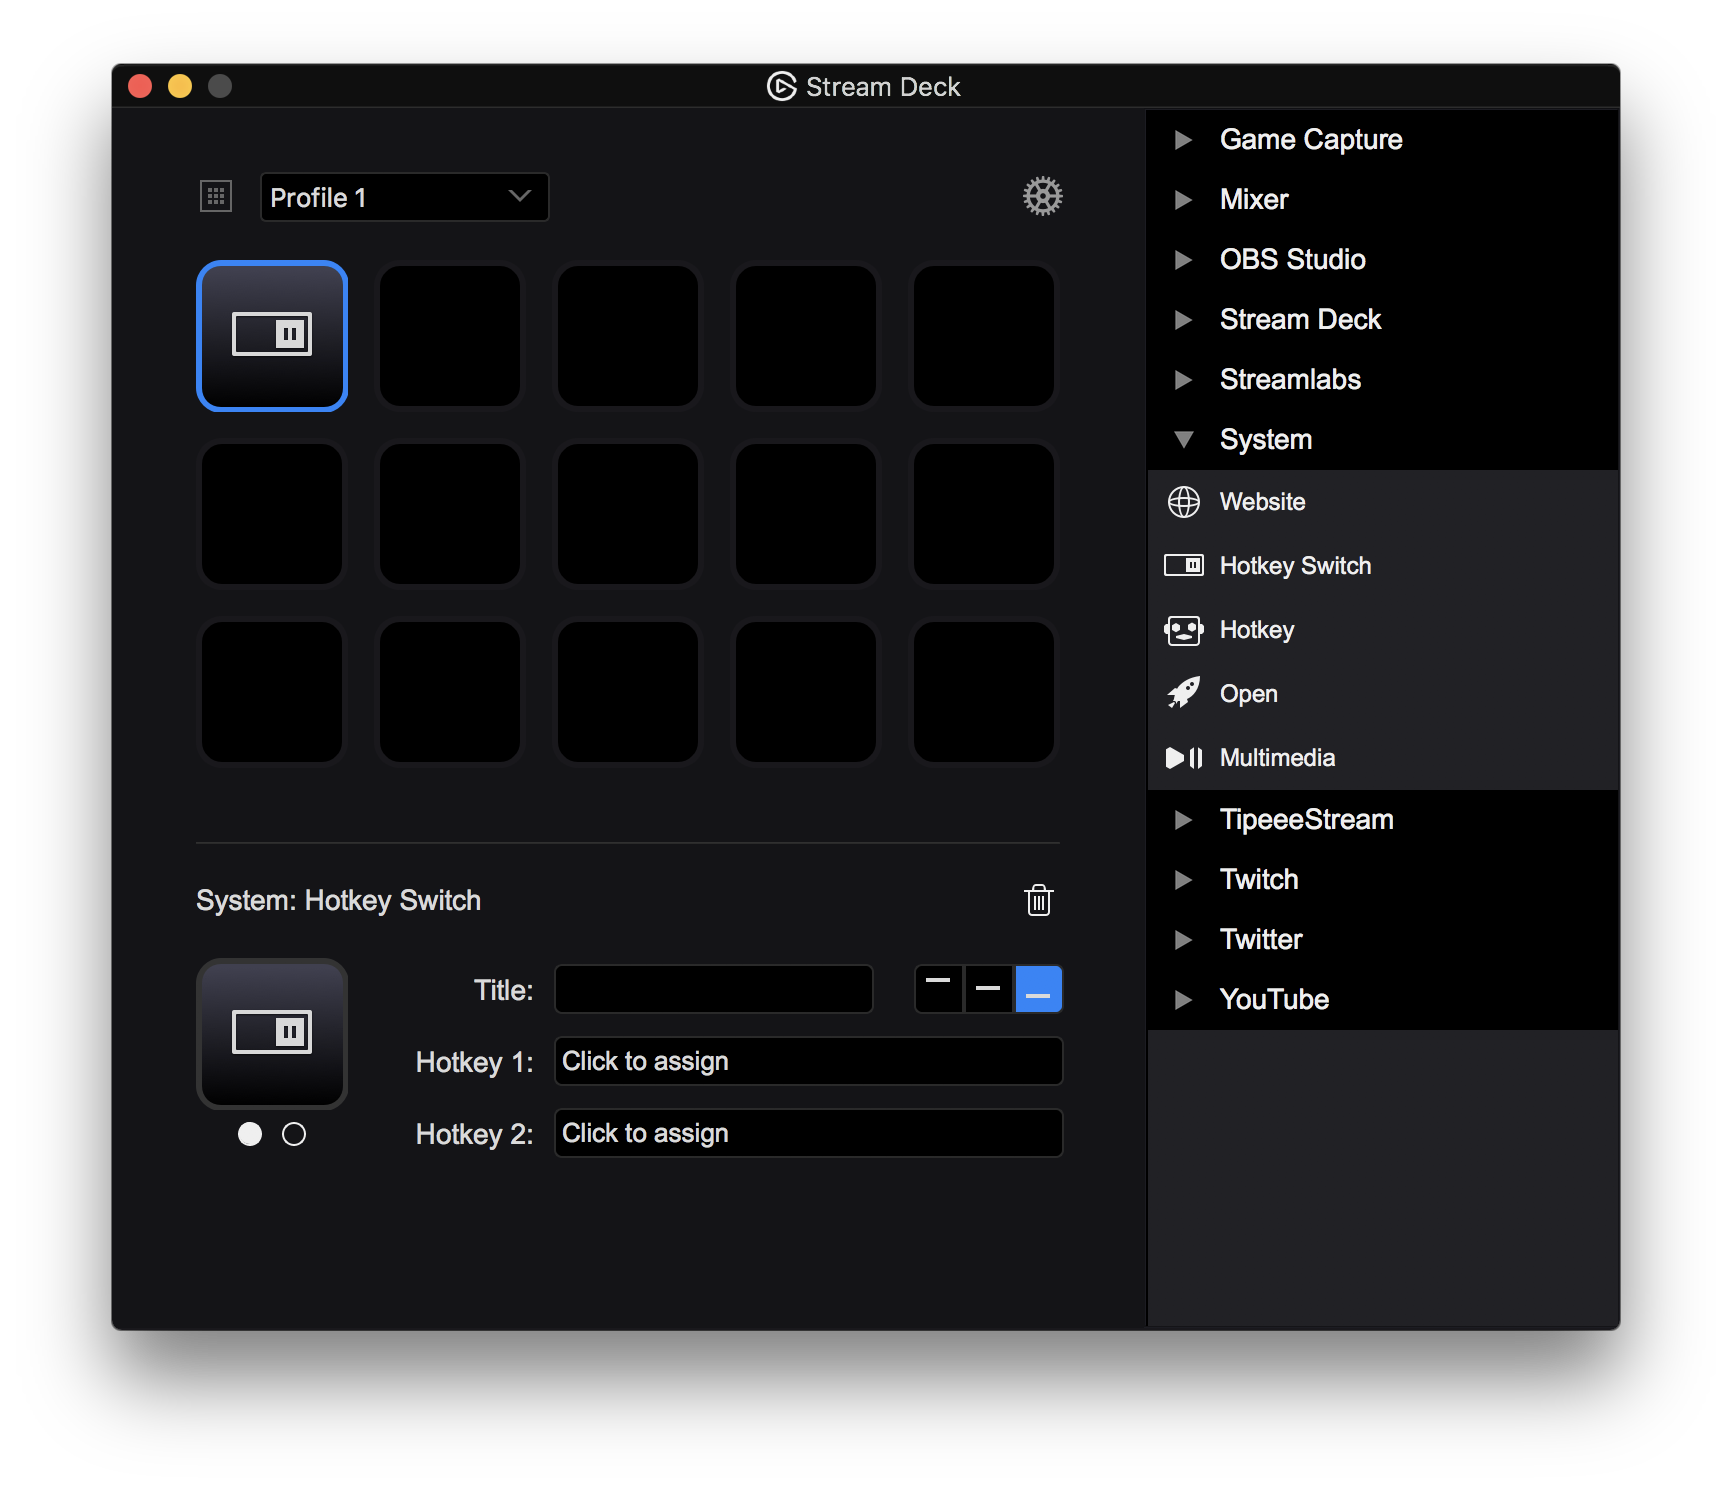The height and width of the screenshot is (1490, 1732).
Task: Click the System: Hotkey Switch heading
Action: click(x=338, y=901)
